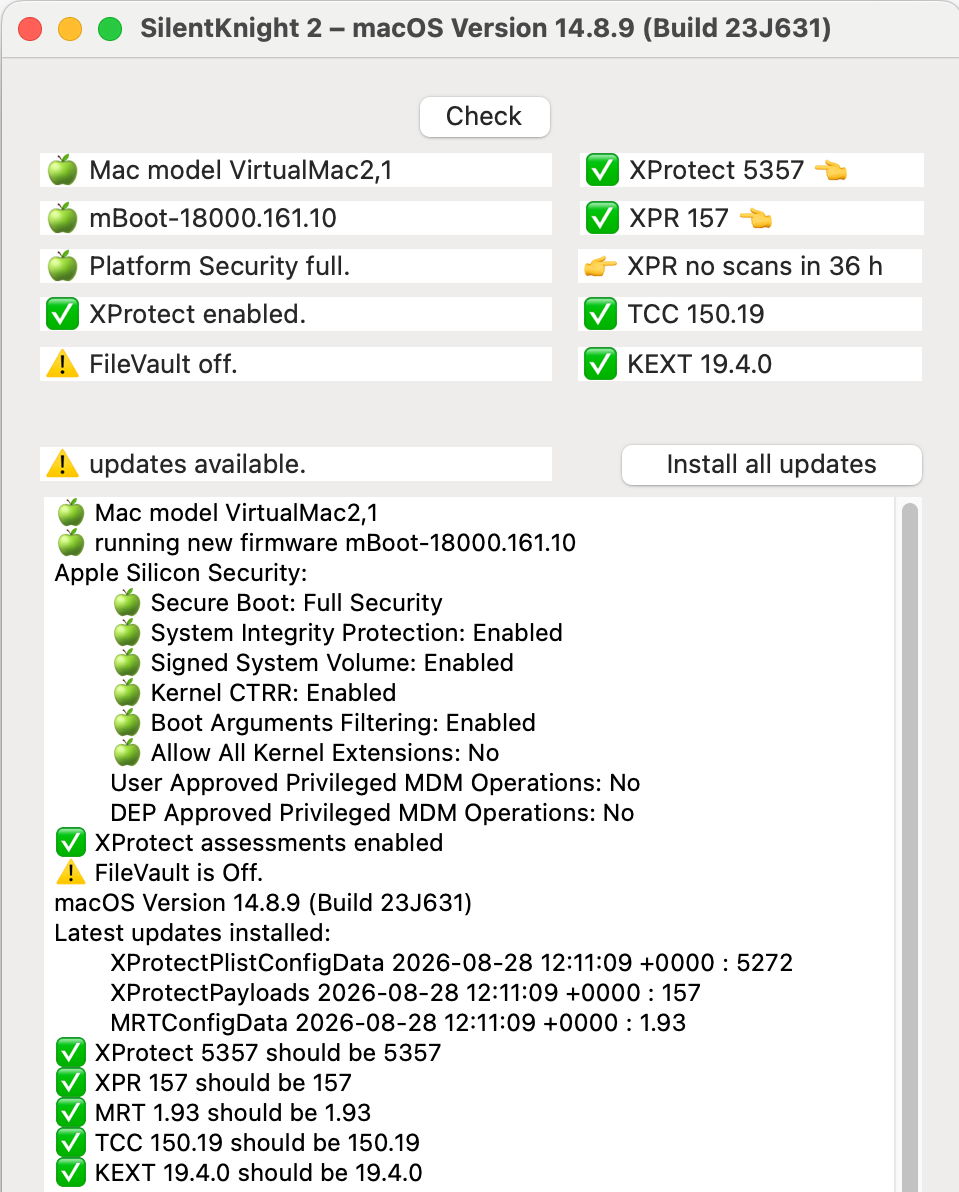Click apple icon beside System Integrity Protection line
Viewport: 959px width, 1192px height.
[x=127, y=632]
